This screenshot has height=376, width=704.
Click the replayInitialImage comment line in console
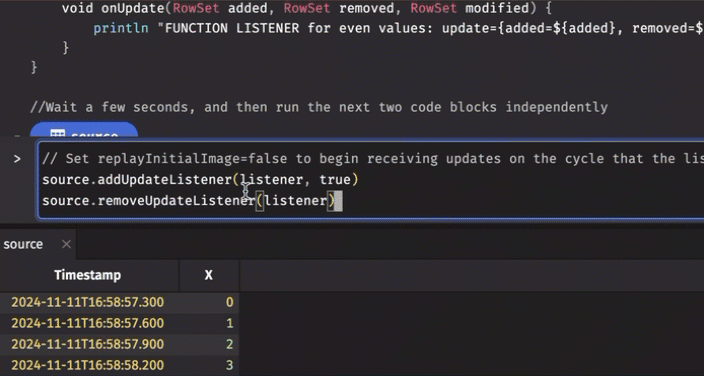coord(373,159)
